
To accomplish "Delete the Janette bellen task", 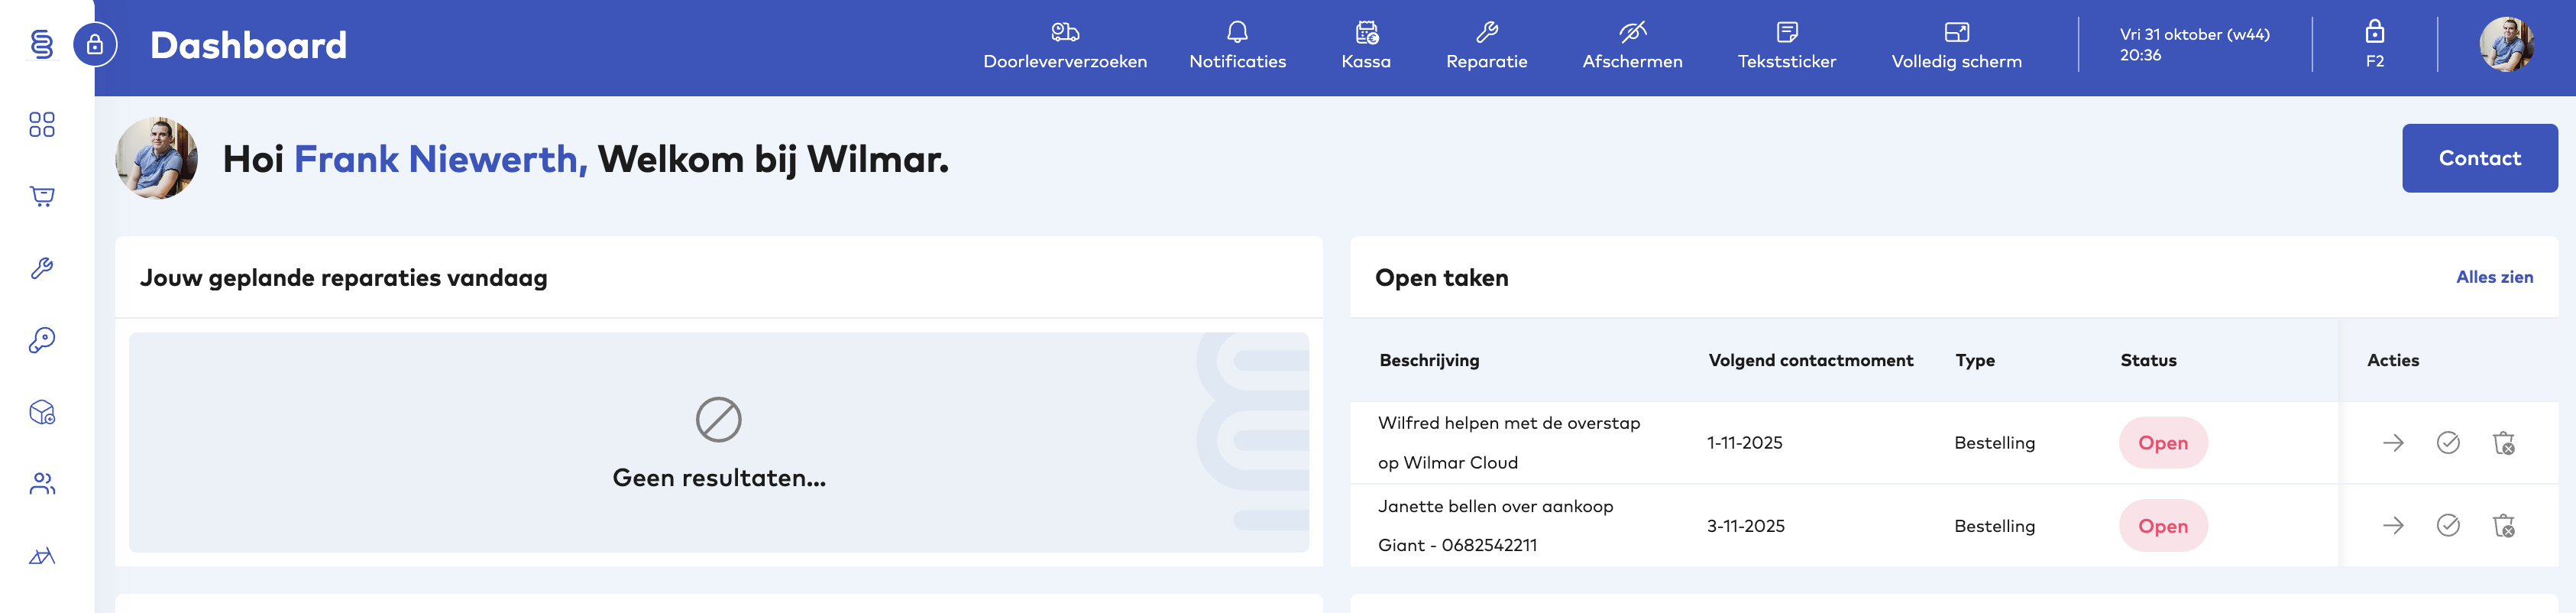I will coord(2503,525).
